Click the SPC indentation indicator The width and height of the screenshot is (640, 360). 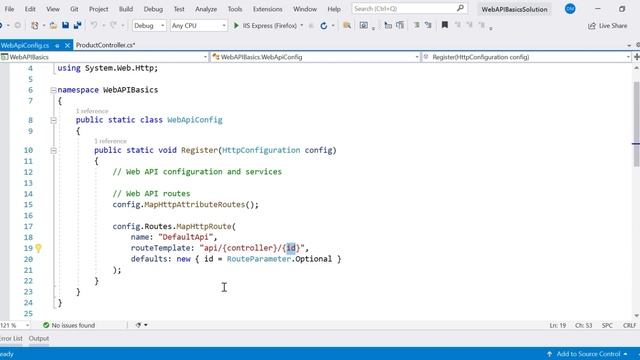pos(607,325)
